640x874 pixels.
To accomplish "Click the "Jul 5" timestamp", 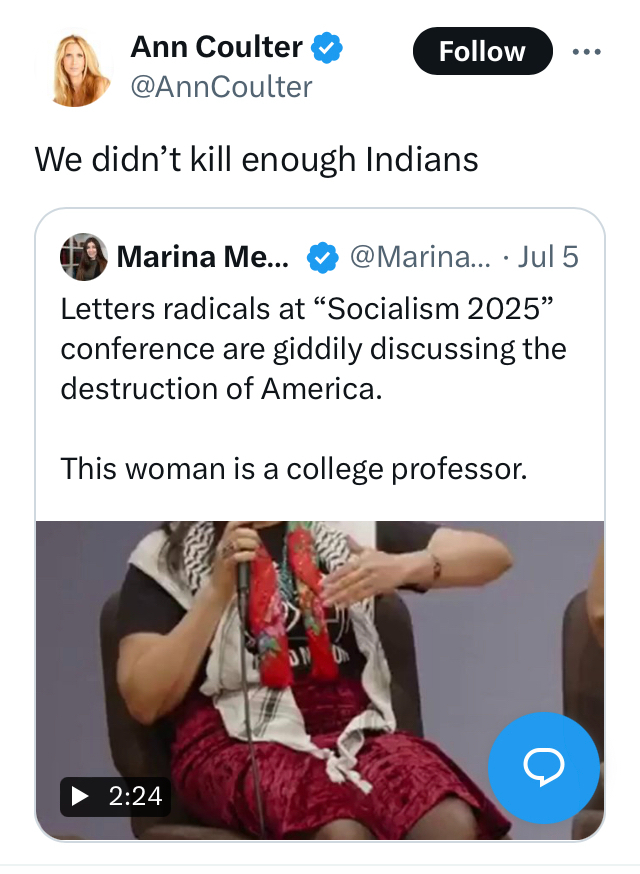I will click(x=549, y=258).
